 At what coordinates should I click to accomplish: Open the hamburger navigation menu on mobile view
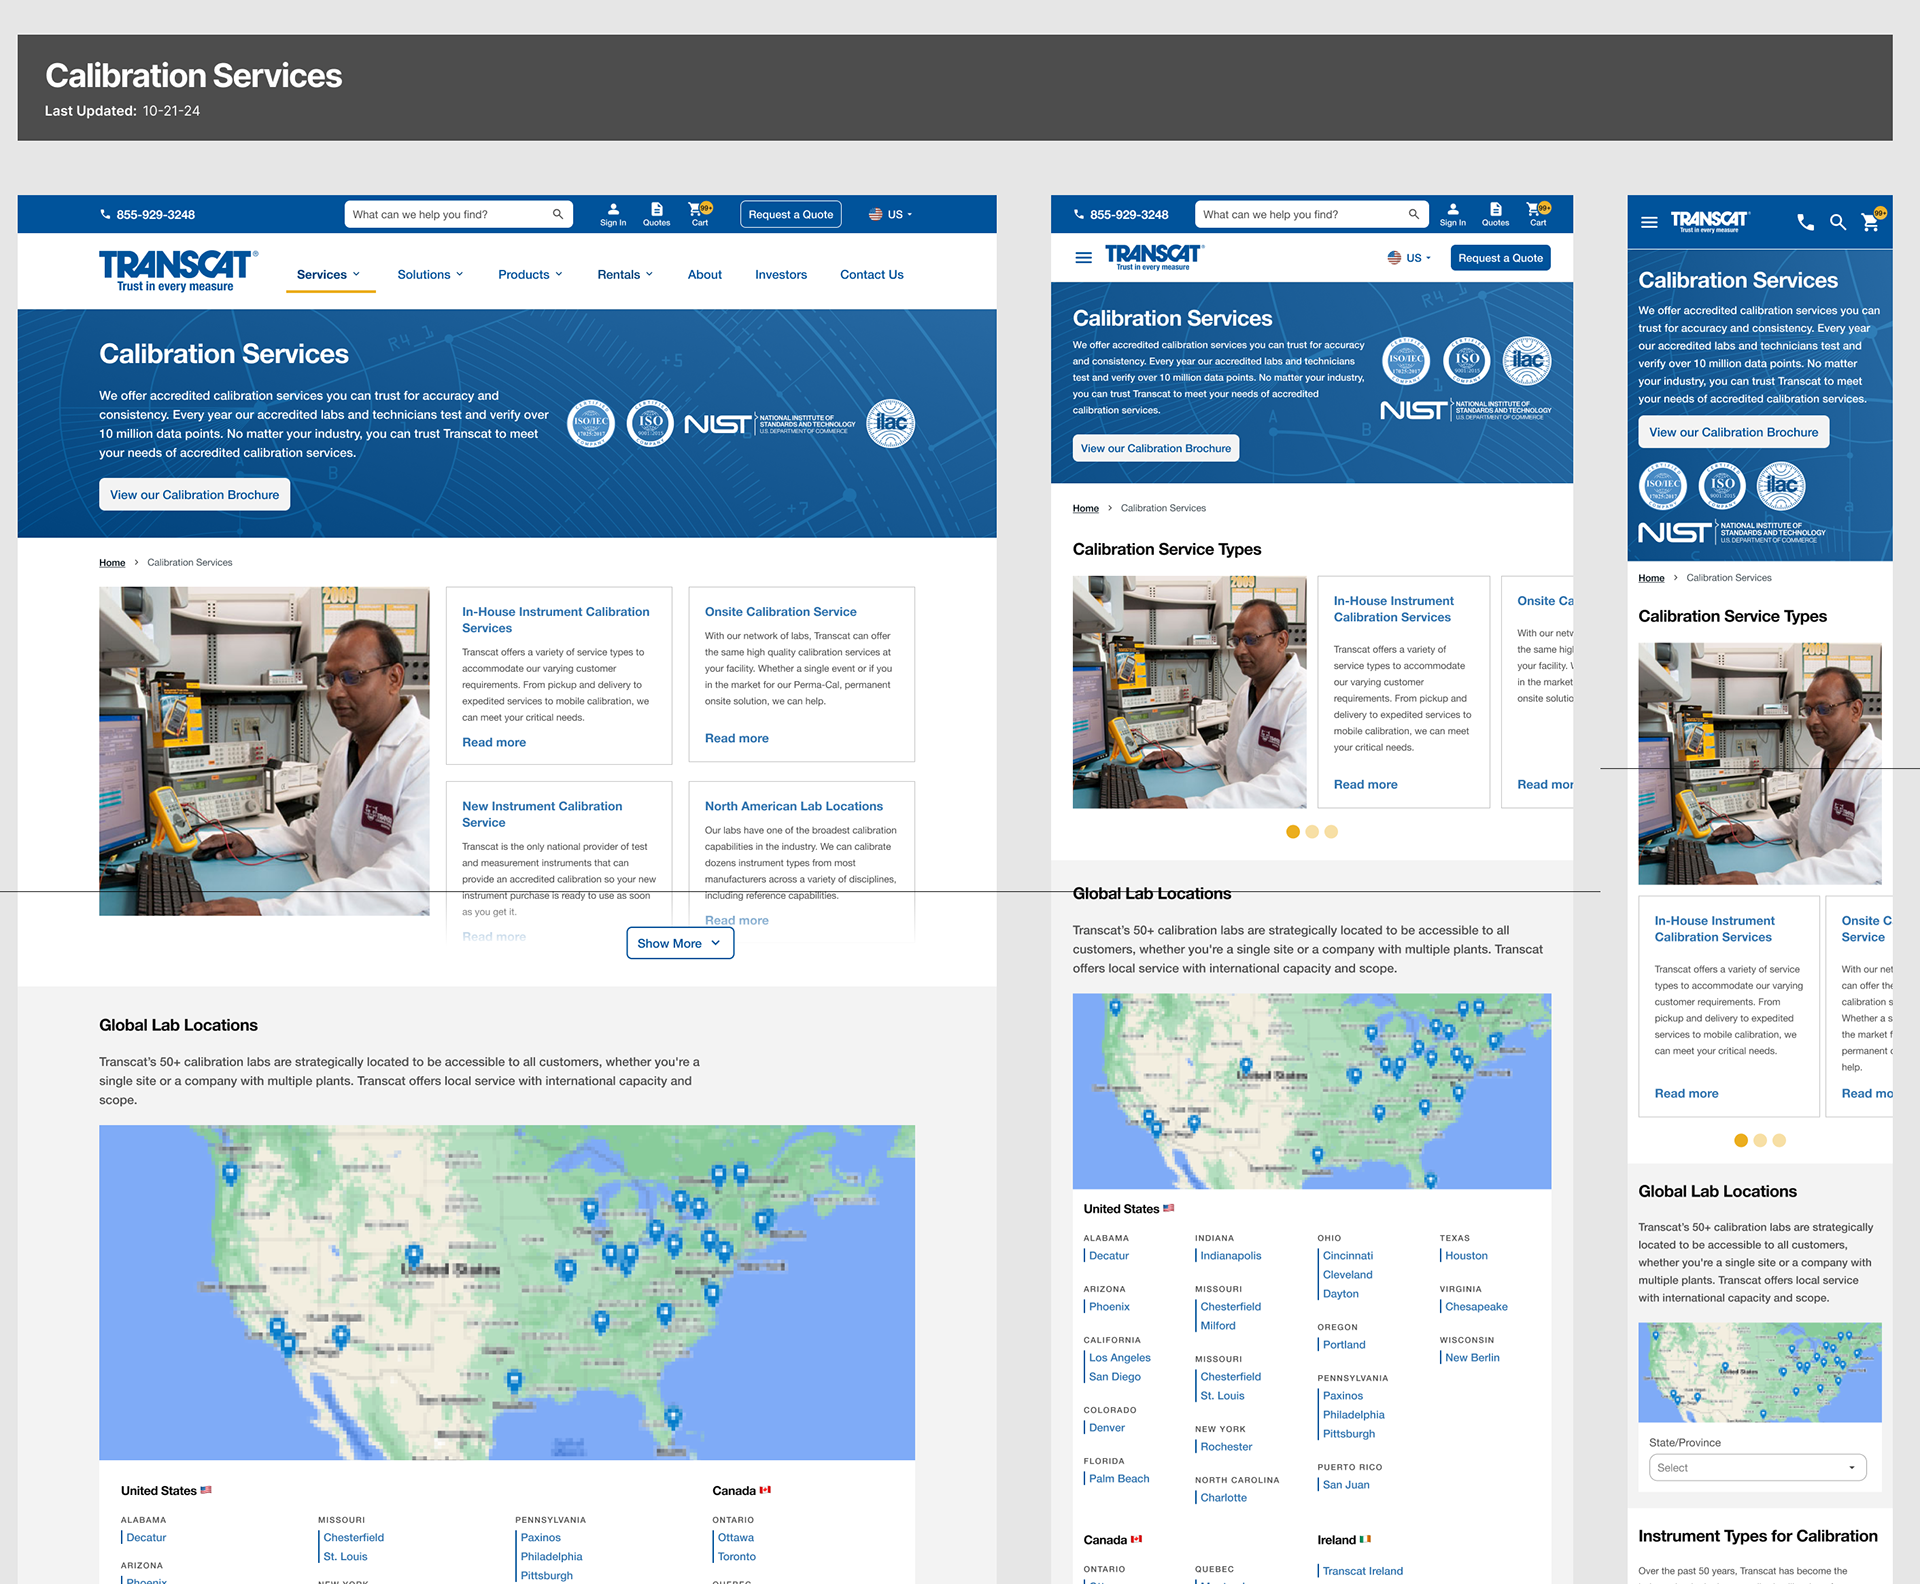tap(1650, 222)
